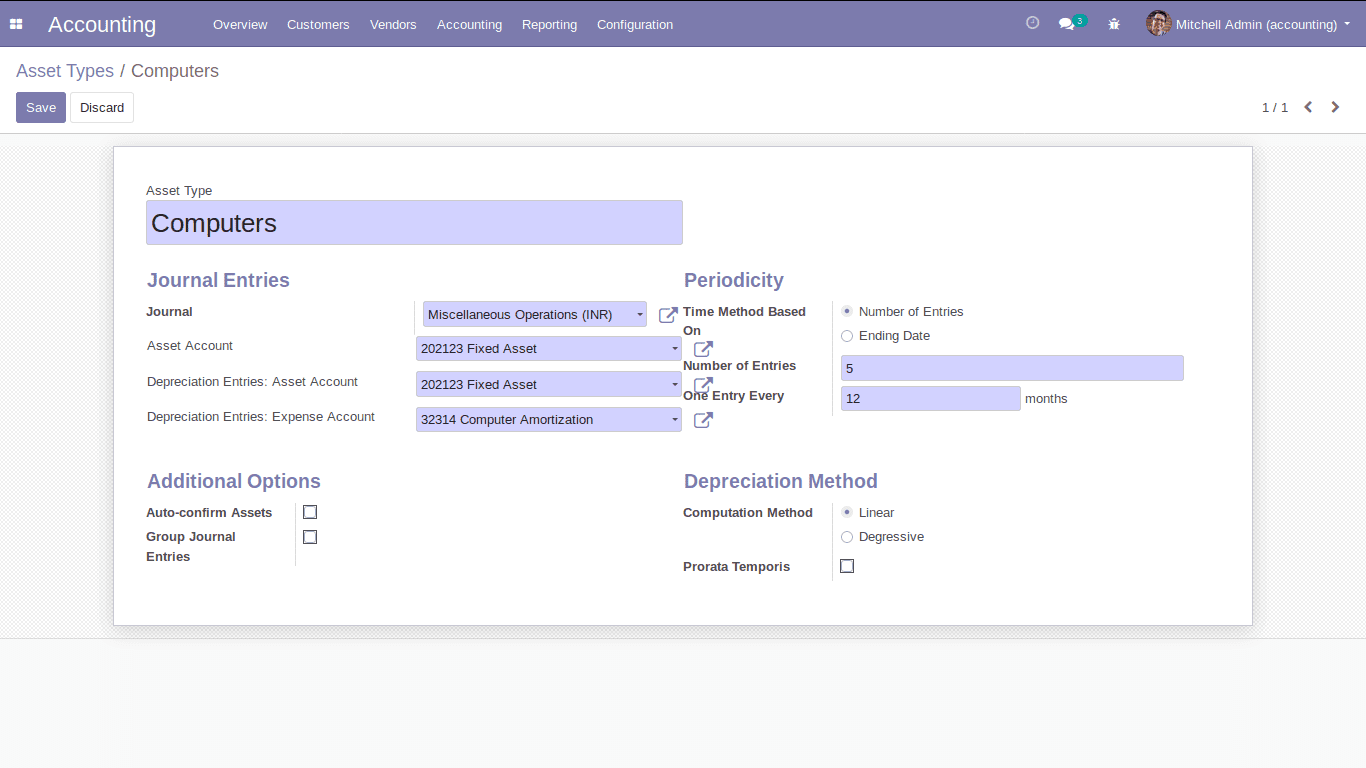Open external link for Expense Account

[x=703, y=420]
